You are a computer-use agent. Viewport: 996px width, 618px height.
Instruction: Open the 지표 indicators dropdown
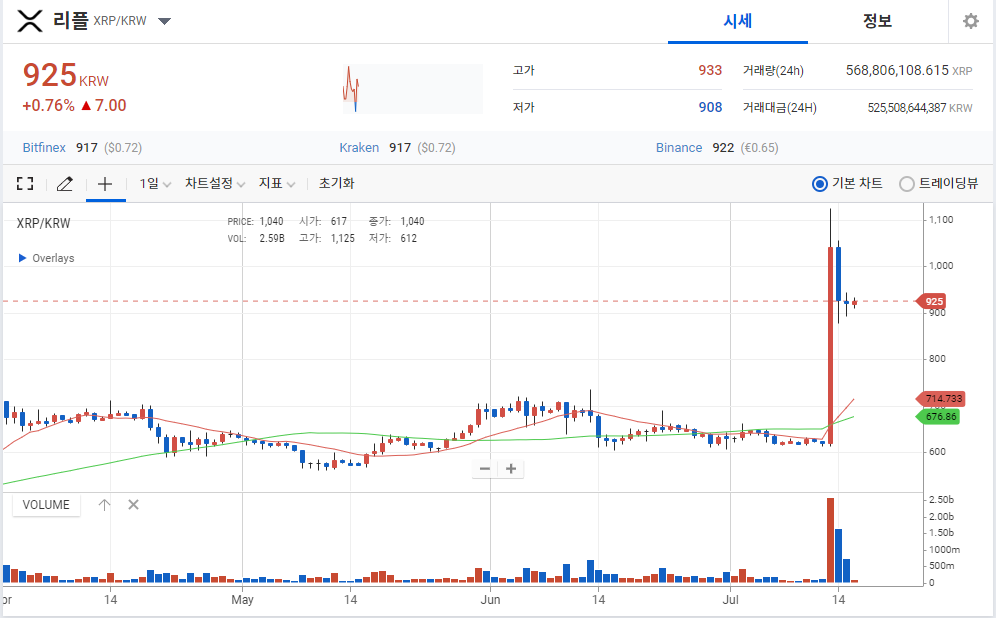click(276, 184)
